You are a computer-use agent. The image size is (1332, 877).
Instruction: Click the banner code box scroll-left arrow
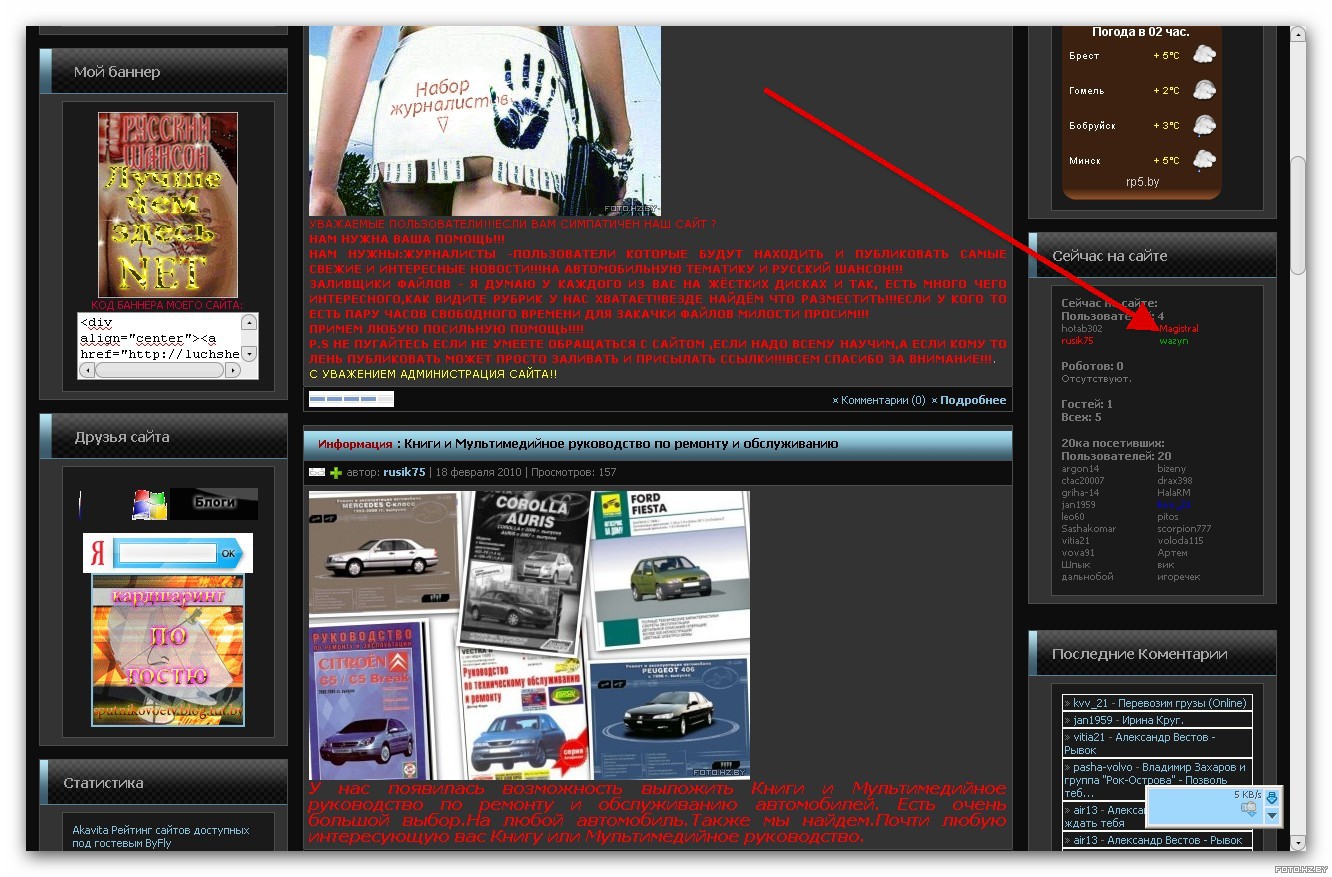[86, 370]
